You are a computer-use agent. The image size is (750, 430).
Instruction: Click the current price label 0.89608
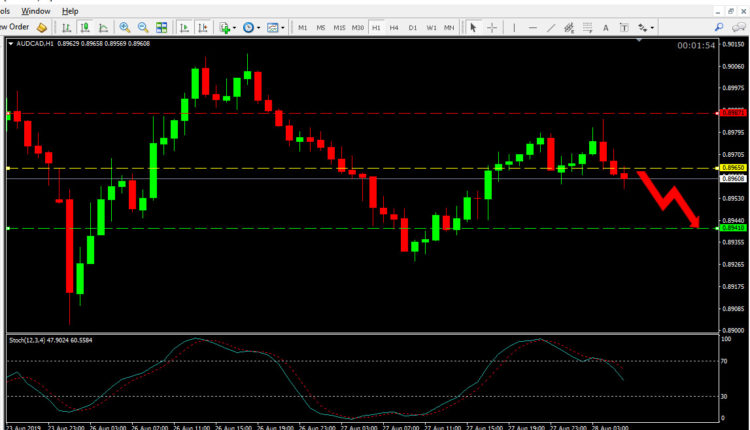tap(733, 178)
